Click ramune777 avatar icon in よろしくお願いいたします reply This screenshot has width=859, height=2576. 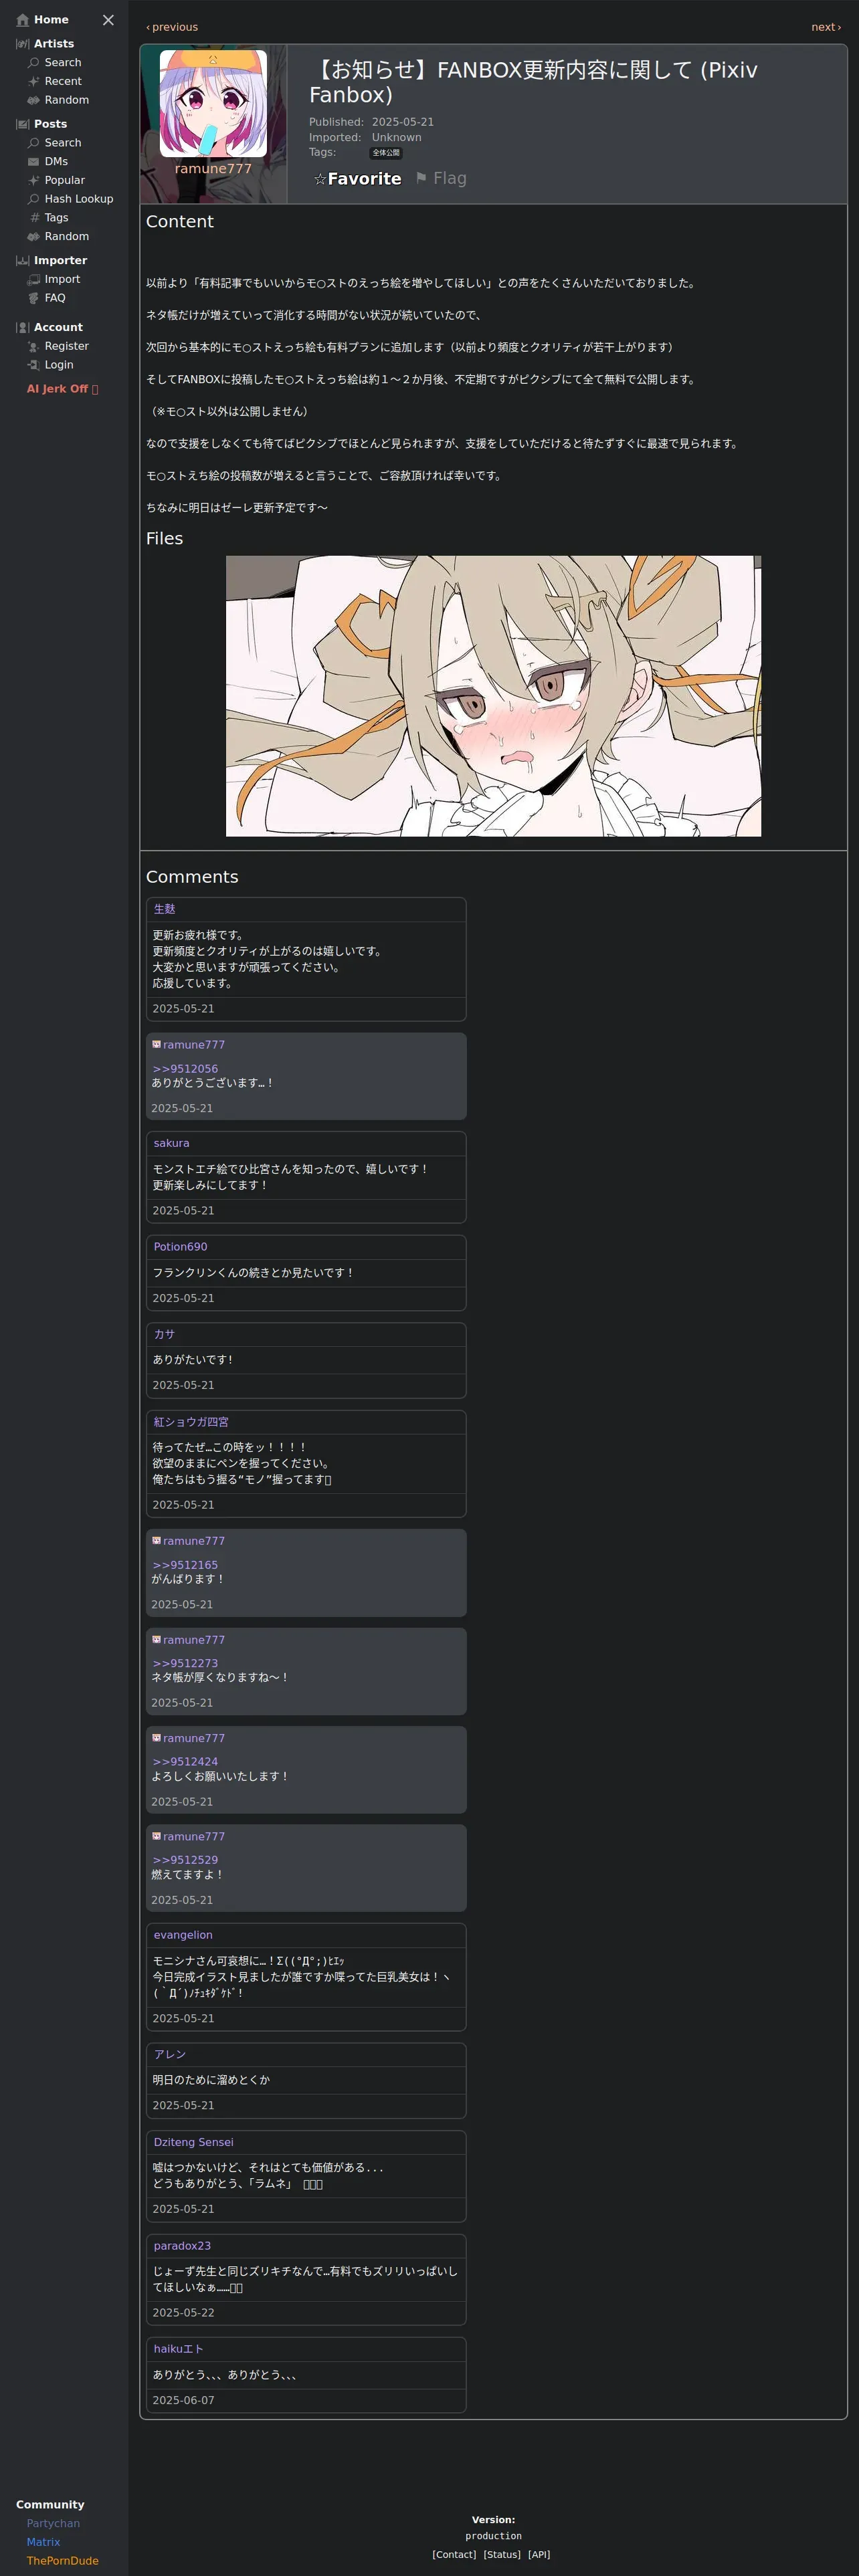[x=156, y=1737]
